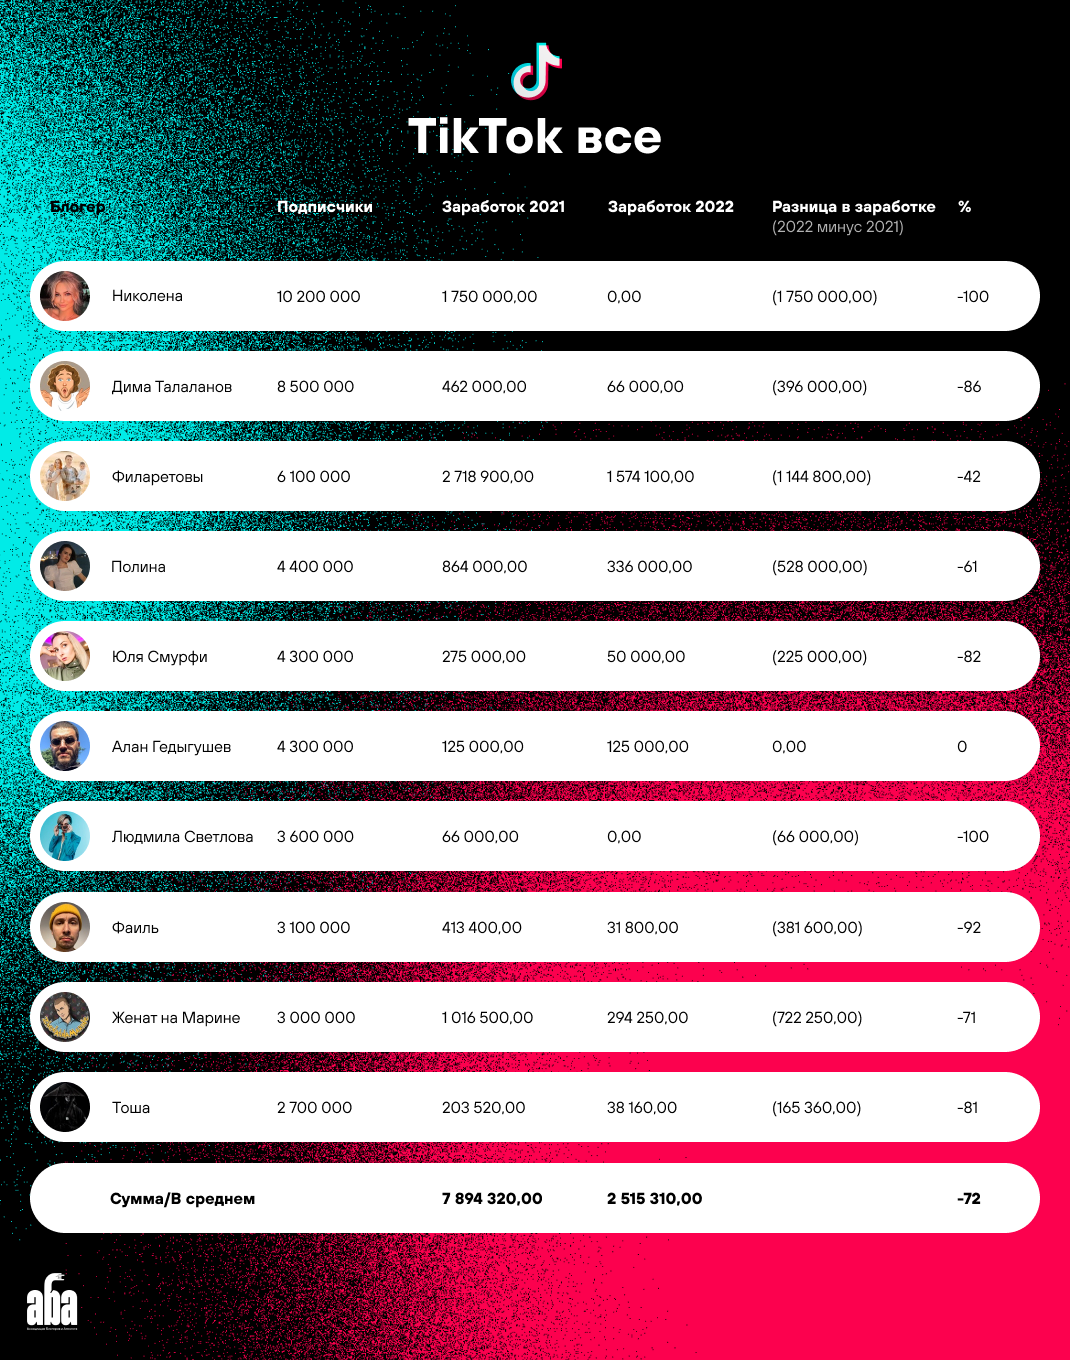Viewport: 1070px width, 1360px height.
Task: Select Юля Смурфи's avatar
Action: click(65, 656)
